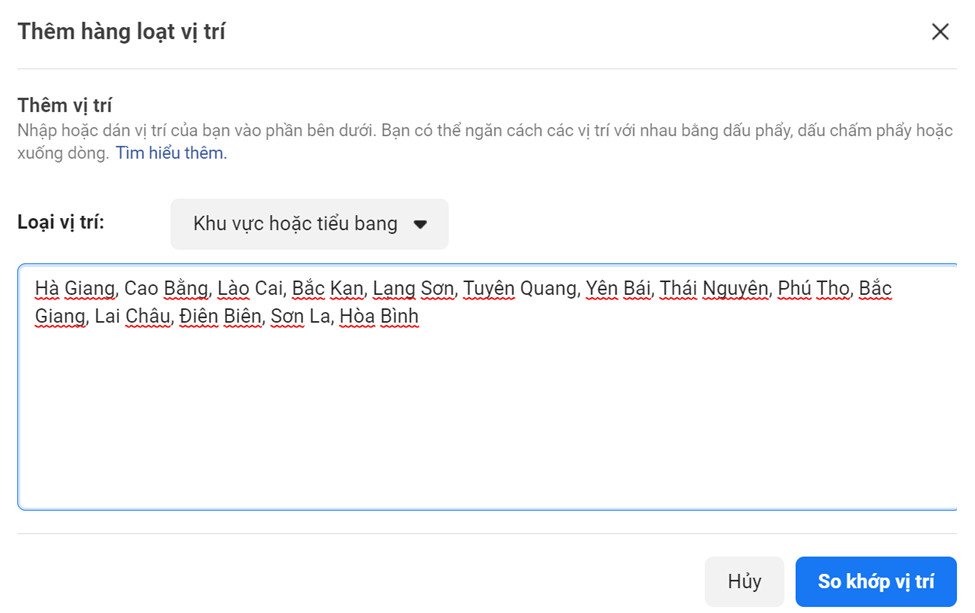The height and width of the screenshot is (613, 975).
Task: Click the So khớp vị trí button
Action: 876,581
